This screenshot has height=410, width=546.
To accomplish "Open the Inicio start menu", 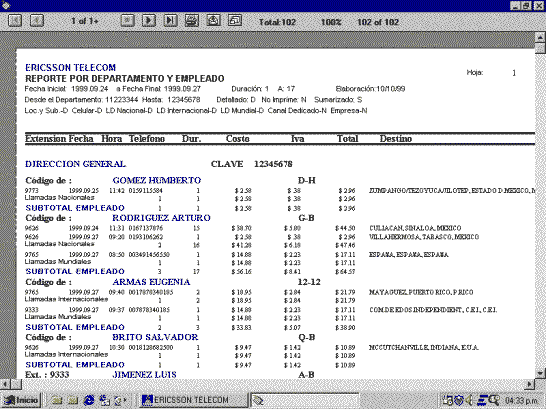I will pyautogui.click(x=22, y=400).
